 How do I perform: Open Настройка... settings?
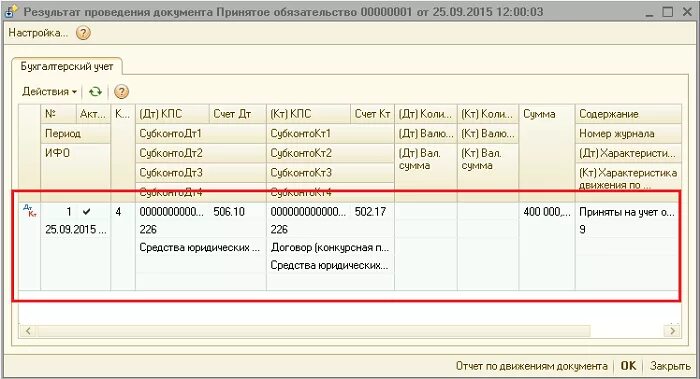coord(38,33)
